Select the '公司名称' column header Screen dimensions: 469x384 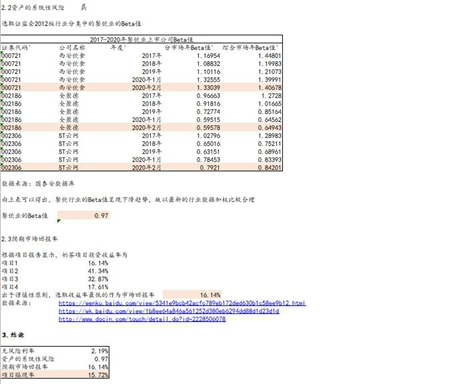pos(72,48)
